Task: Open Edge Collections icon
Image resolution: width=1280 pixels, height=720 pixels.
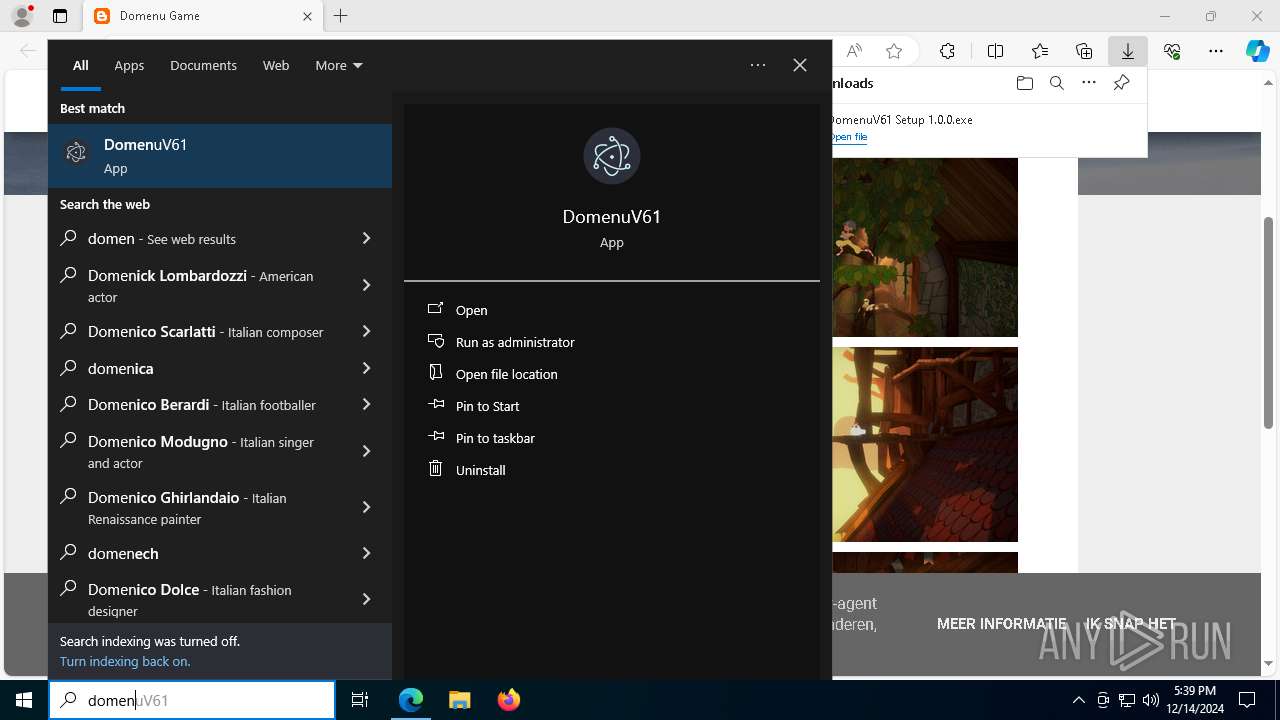Action: point(1084,51)
